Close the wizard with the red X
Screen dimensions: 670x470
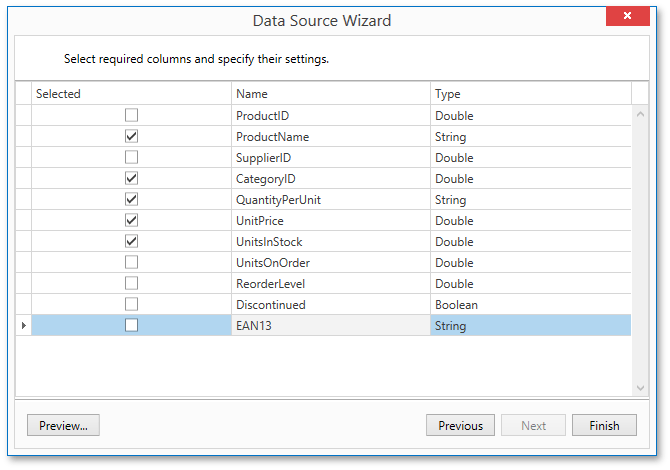(x=627, y=16)
